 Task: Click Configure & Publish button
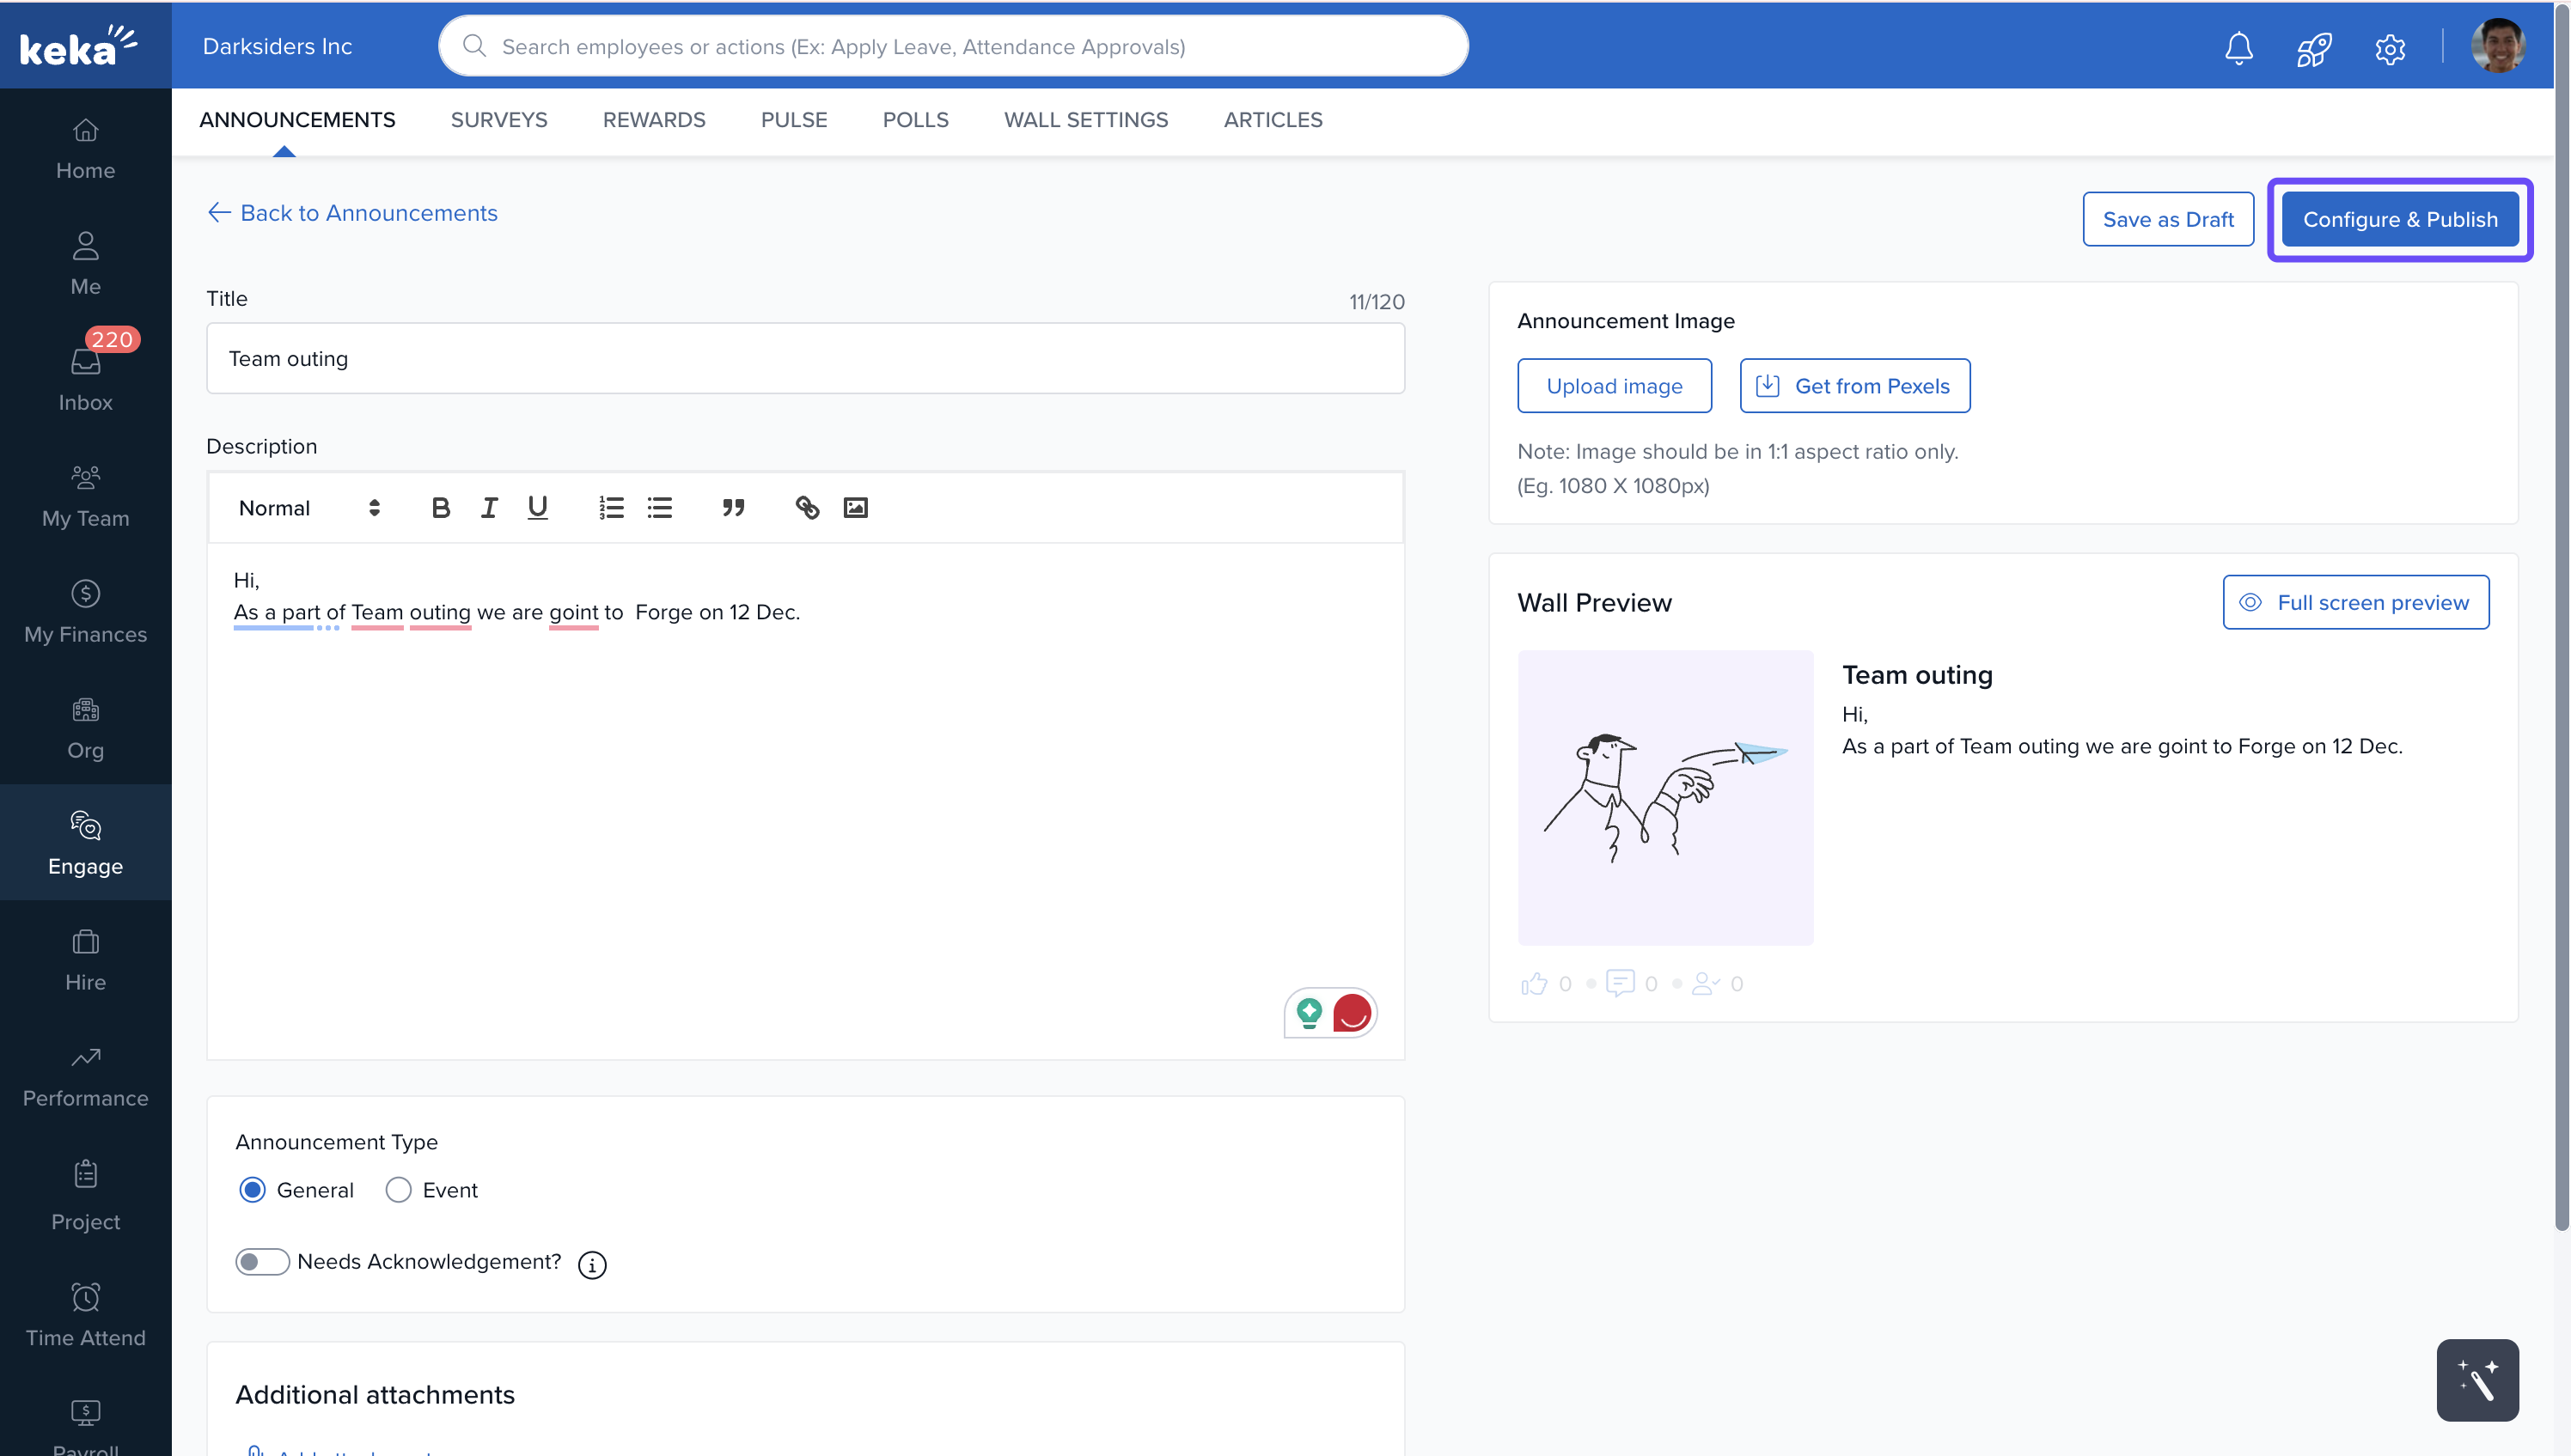[2400, 220]
